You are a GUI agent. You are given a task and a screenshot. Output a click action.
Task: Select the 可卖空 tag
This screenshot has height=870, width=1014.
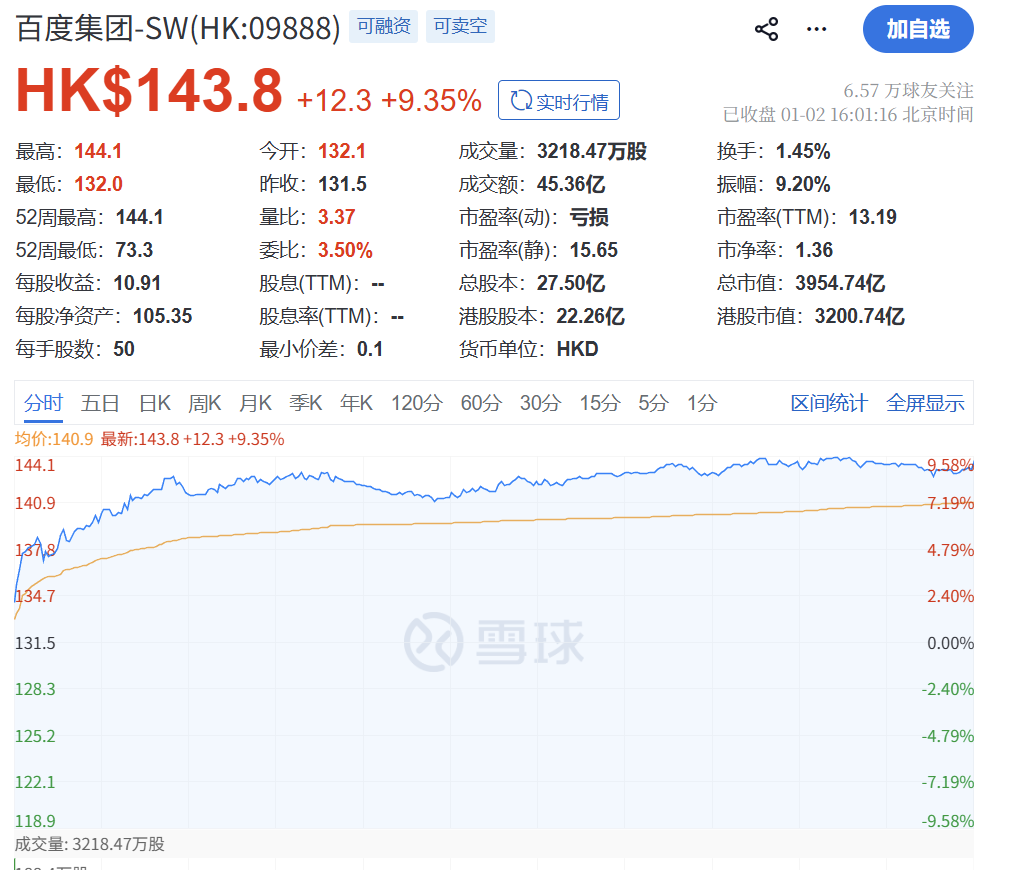[460, 27]
